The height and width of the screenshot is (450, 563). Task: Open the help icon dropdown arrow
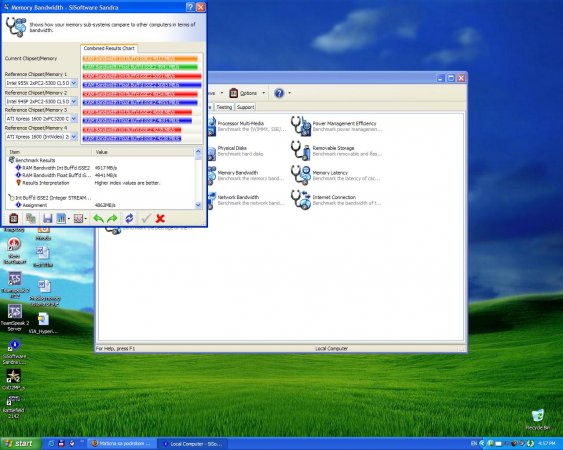[289, 93]
